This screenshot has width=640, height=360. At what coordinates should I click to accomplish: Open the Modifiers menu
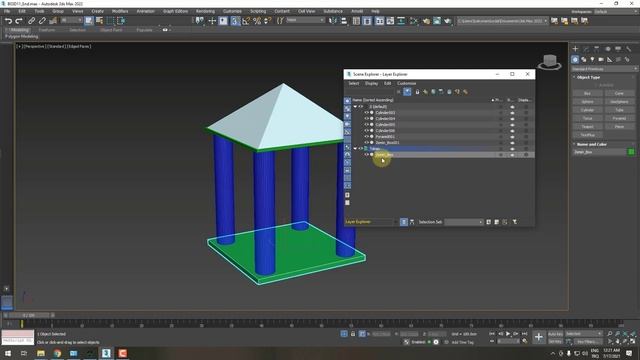point(120,11)
